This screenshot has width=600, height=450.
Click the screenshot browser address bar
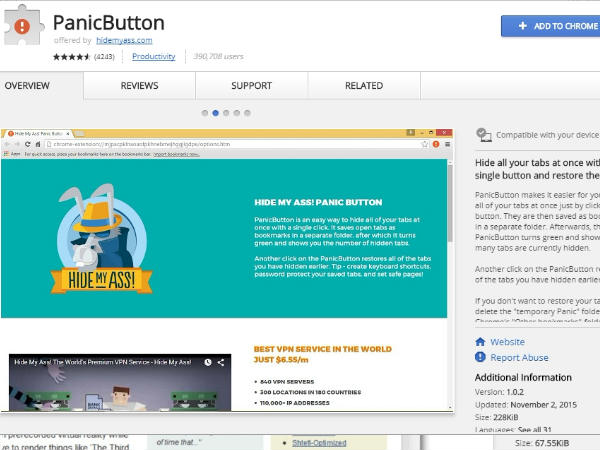click(236, 144)
